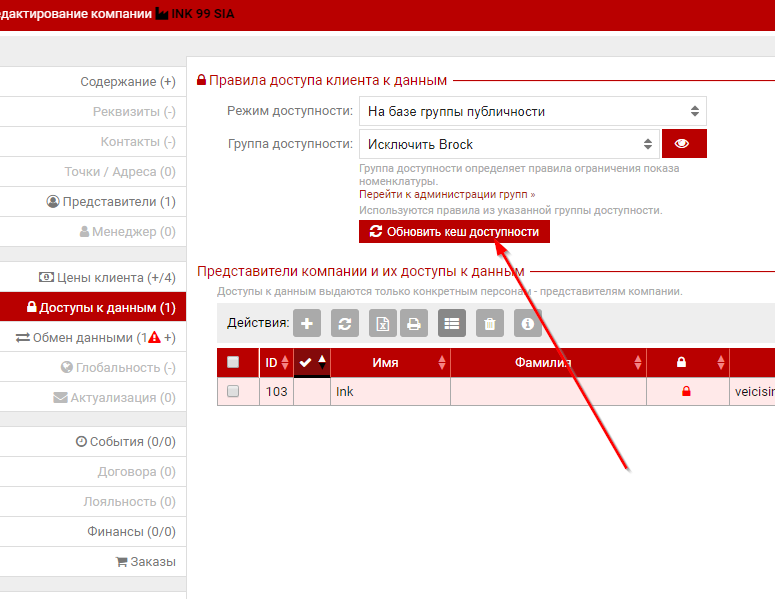This screenshot has width=775, height=599.
Task: Click the eye button beside Исключить Brock
Action: 684,144
